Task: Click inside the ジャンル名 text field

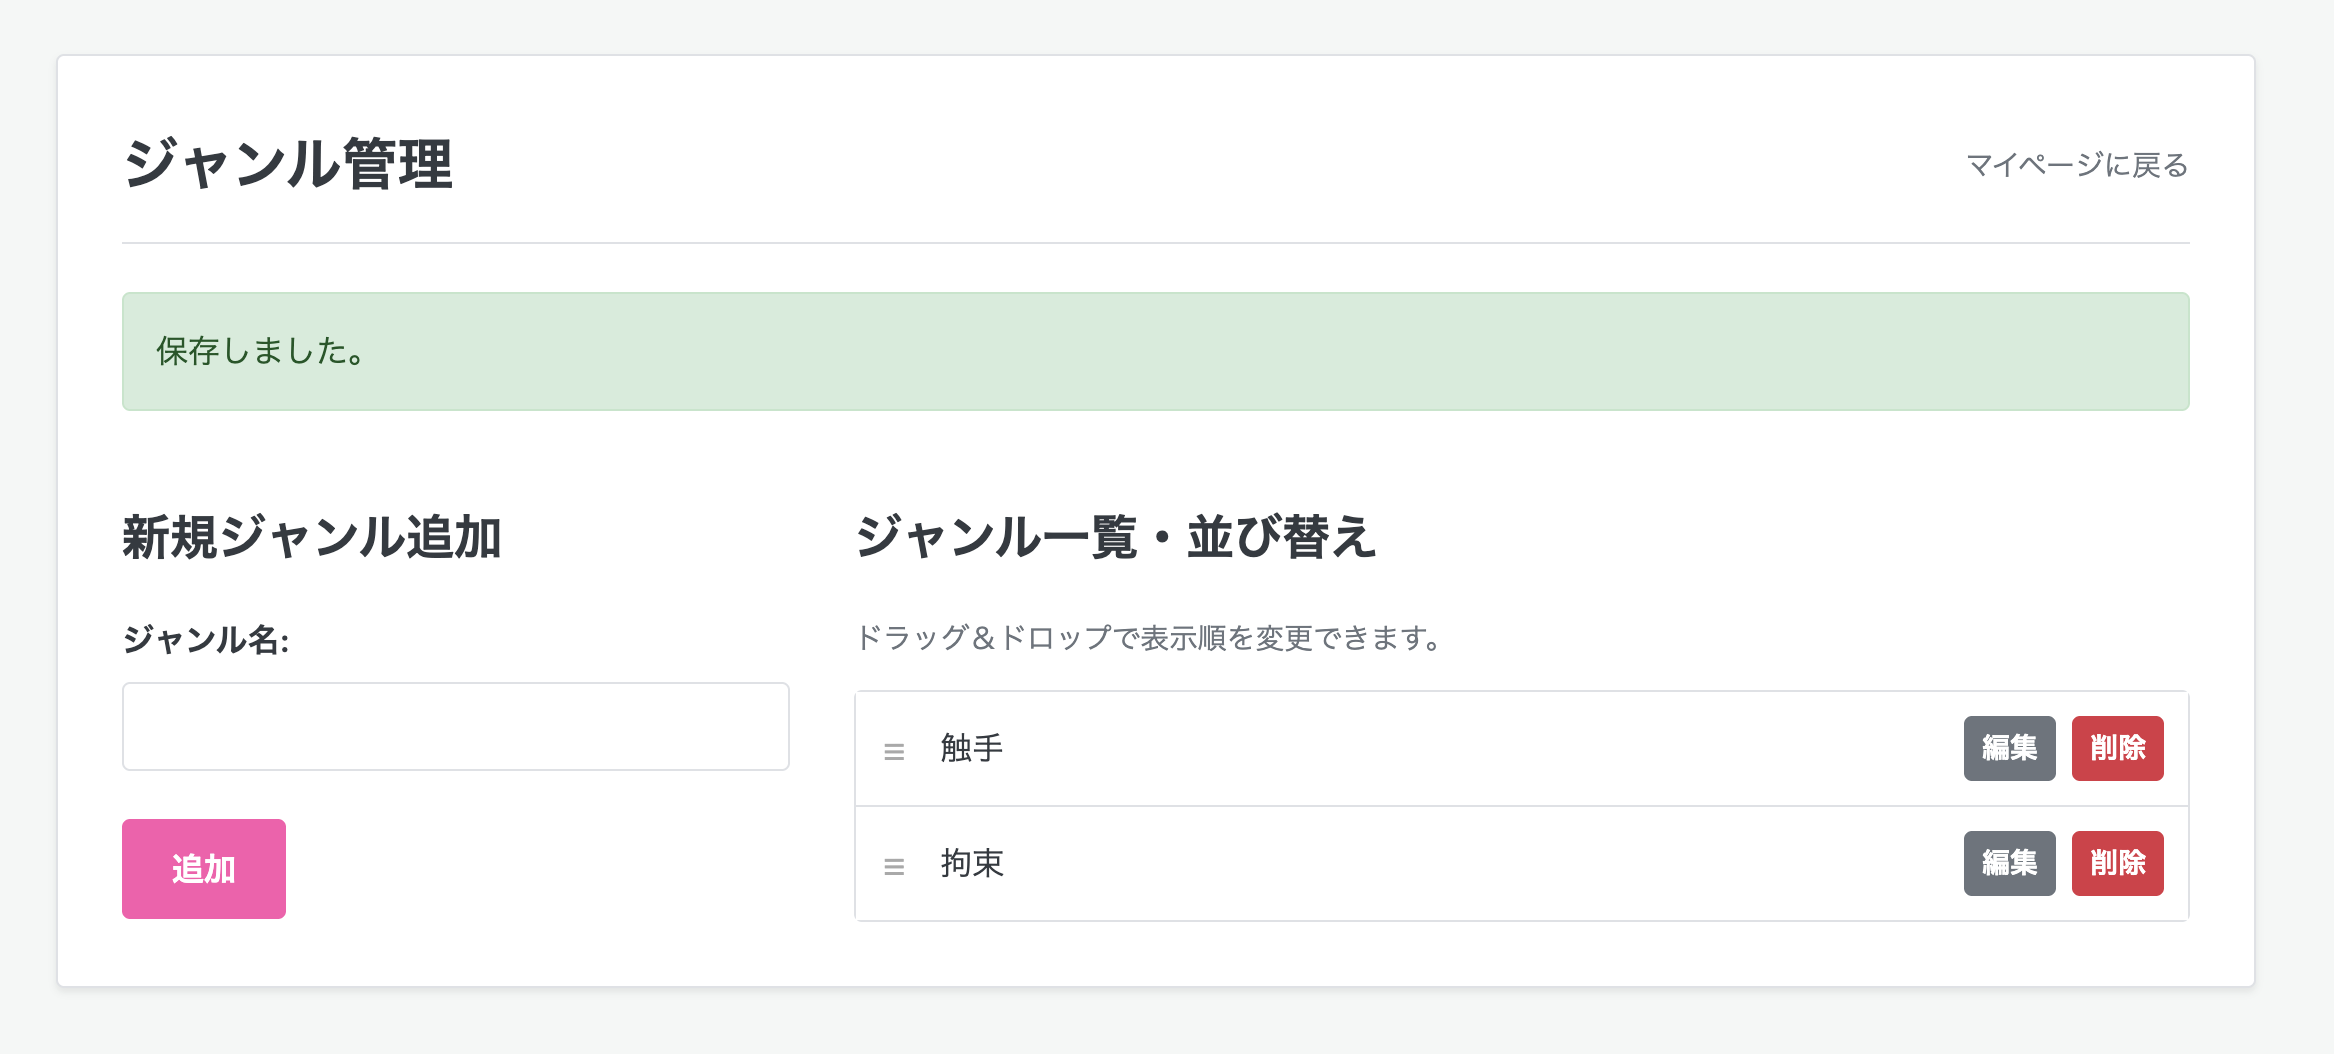Action: (x=455, y=727)
